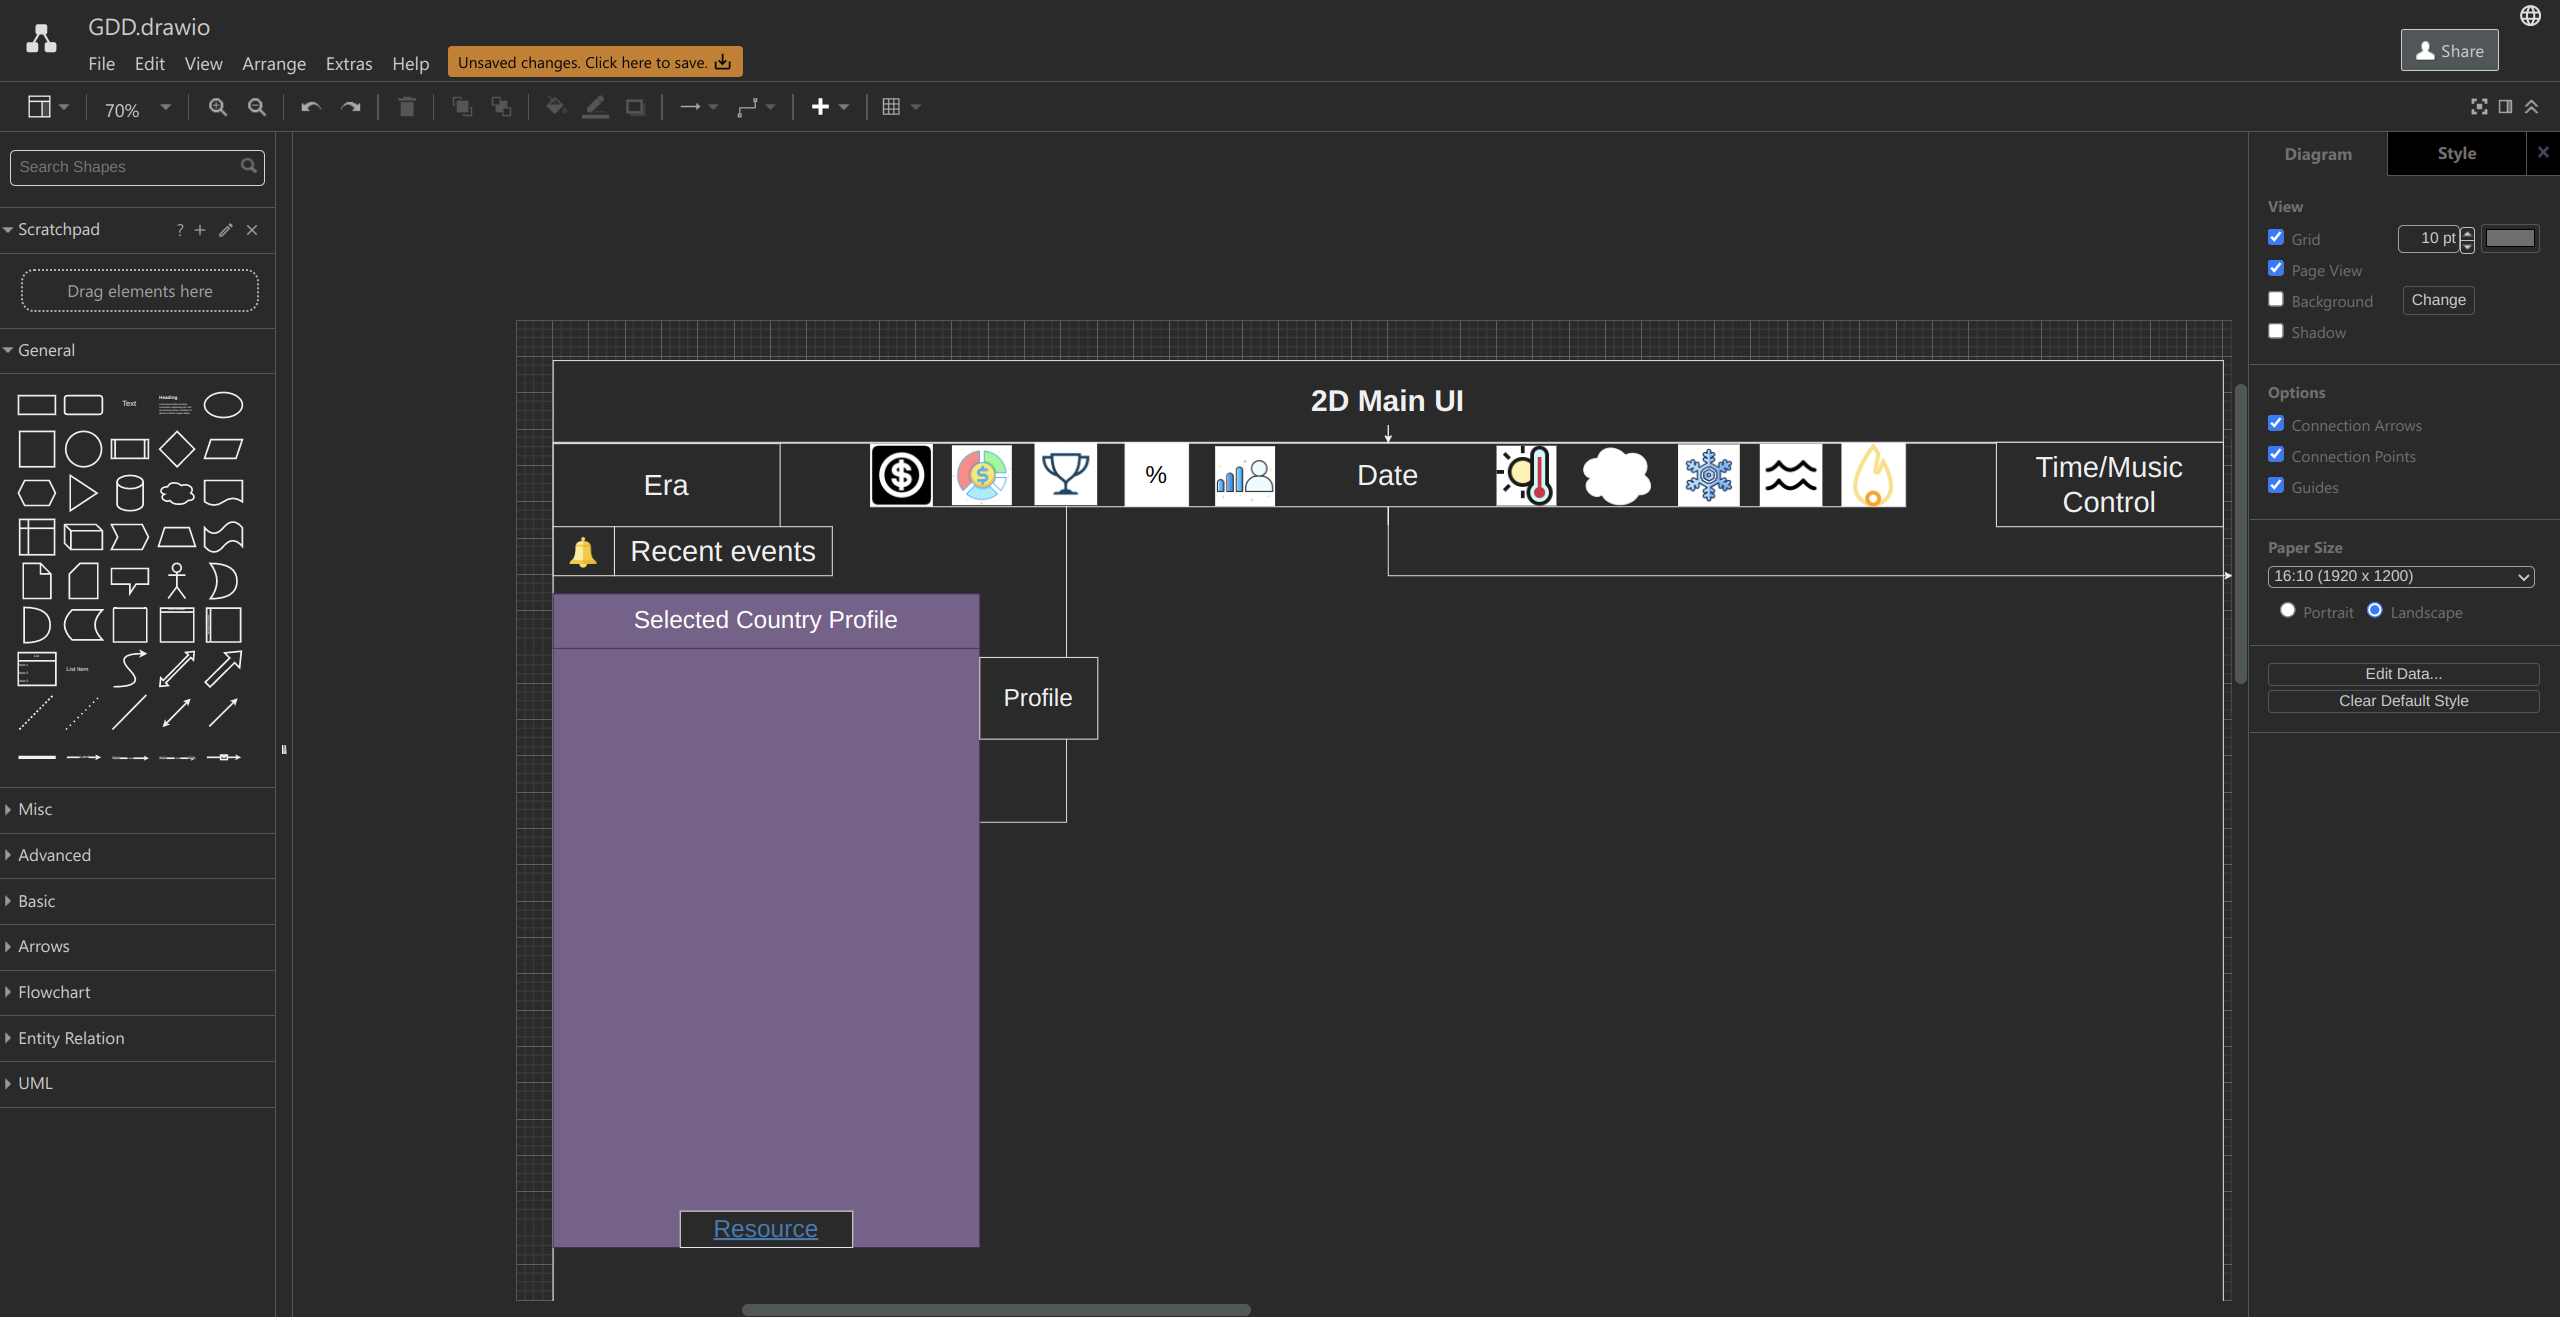
Task: Uncheck the Connection Points option
Action: click(2276, 454)
